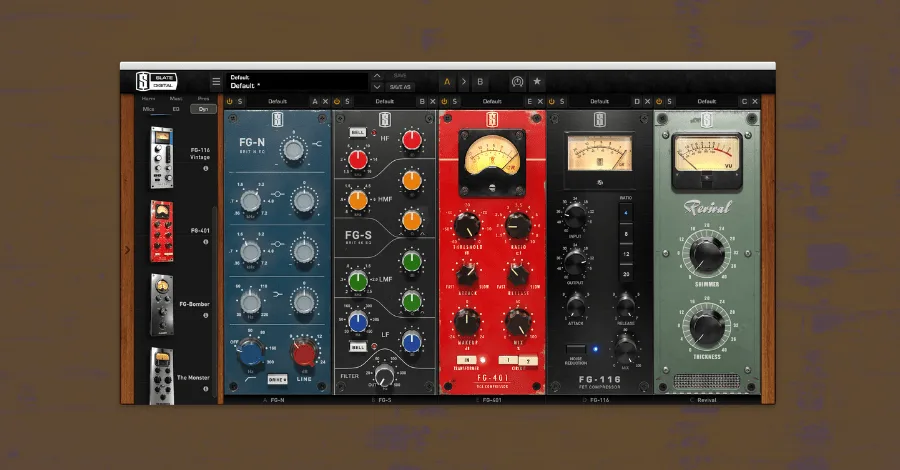Select the FG-Bomber thumbnail in the library
The image size is (900, 470).
click(162, 304)
